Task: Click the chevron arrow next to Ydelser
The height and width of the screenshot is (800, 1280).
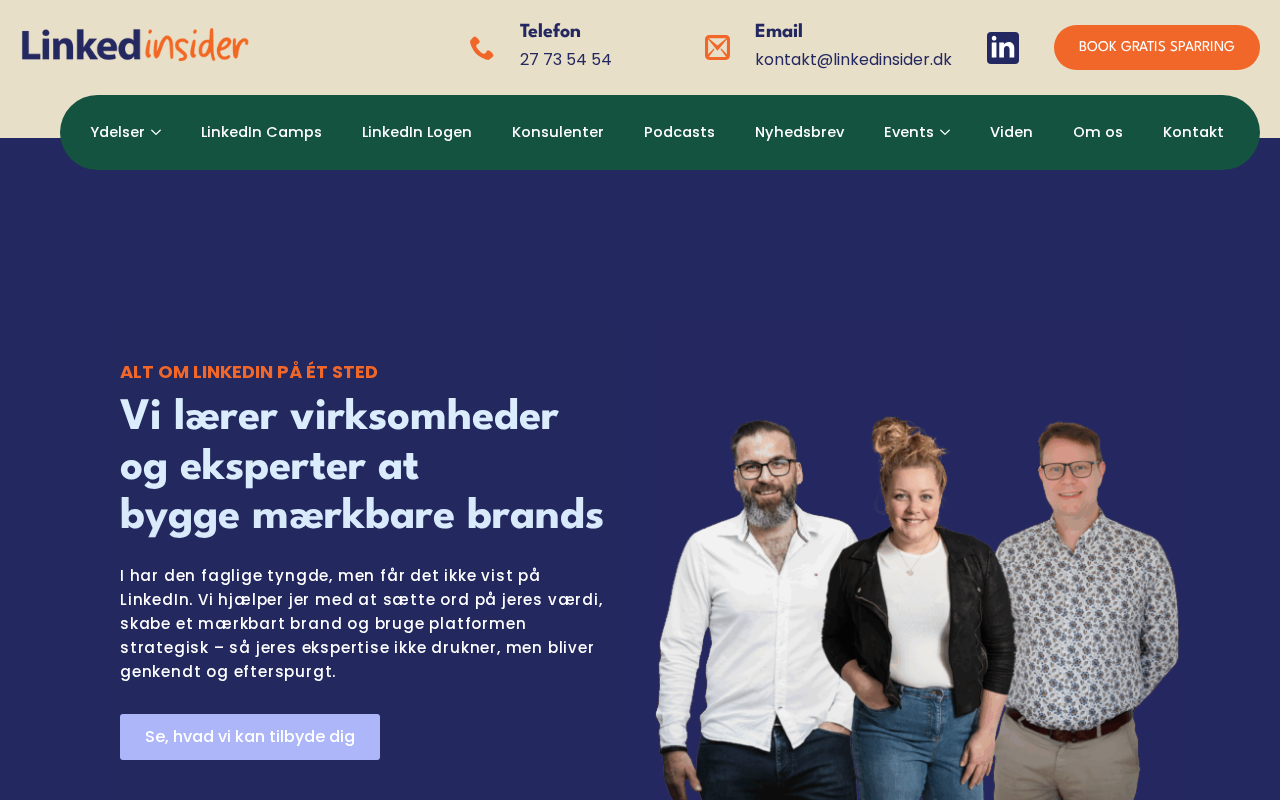Action: 156,132
